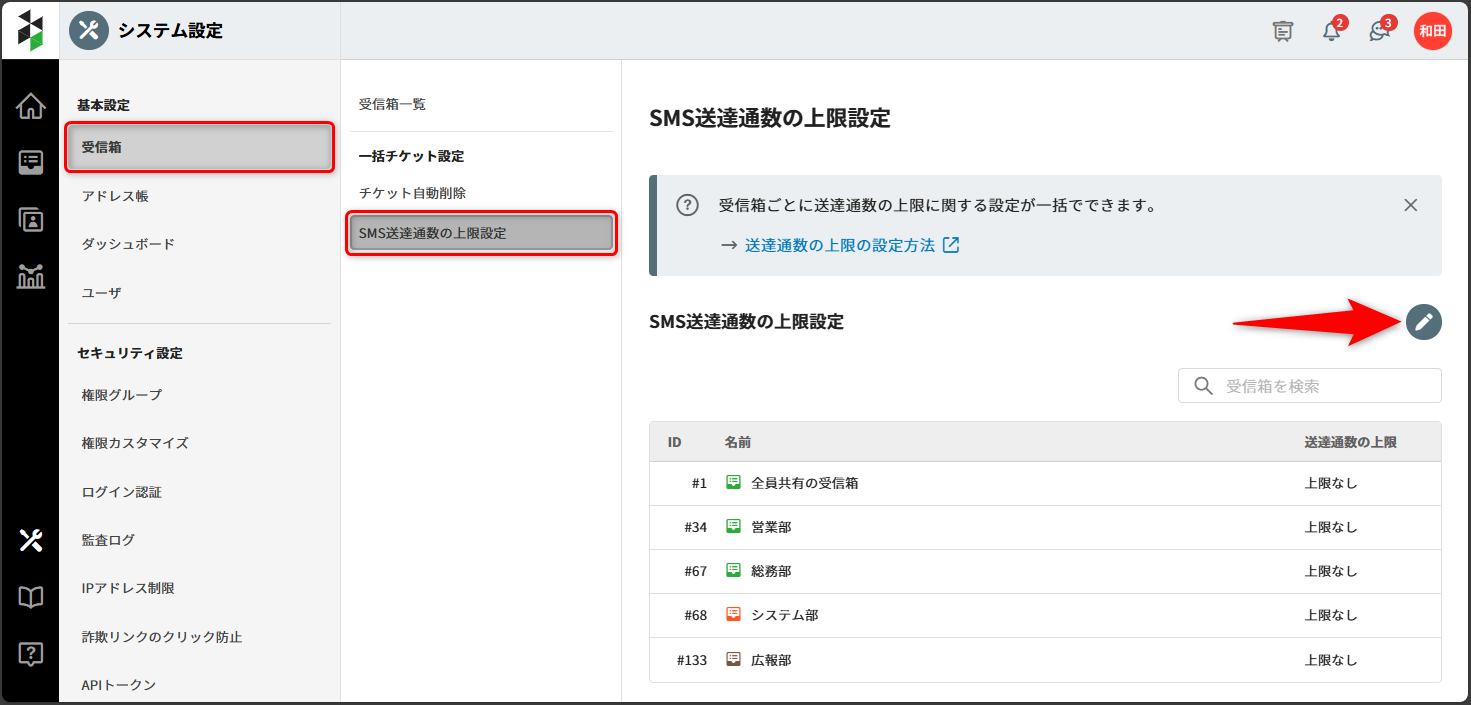Open the manual book icon in left rail

point(31,598)
